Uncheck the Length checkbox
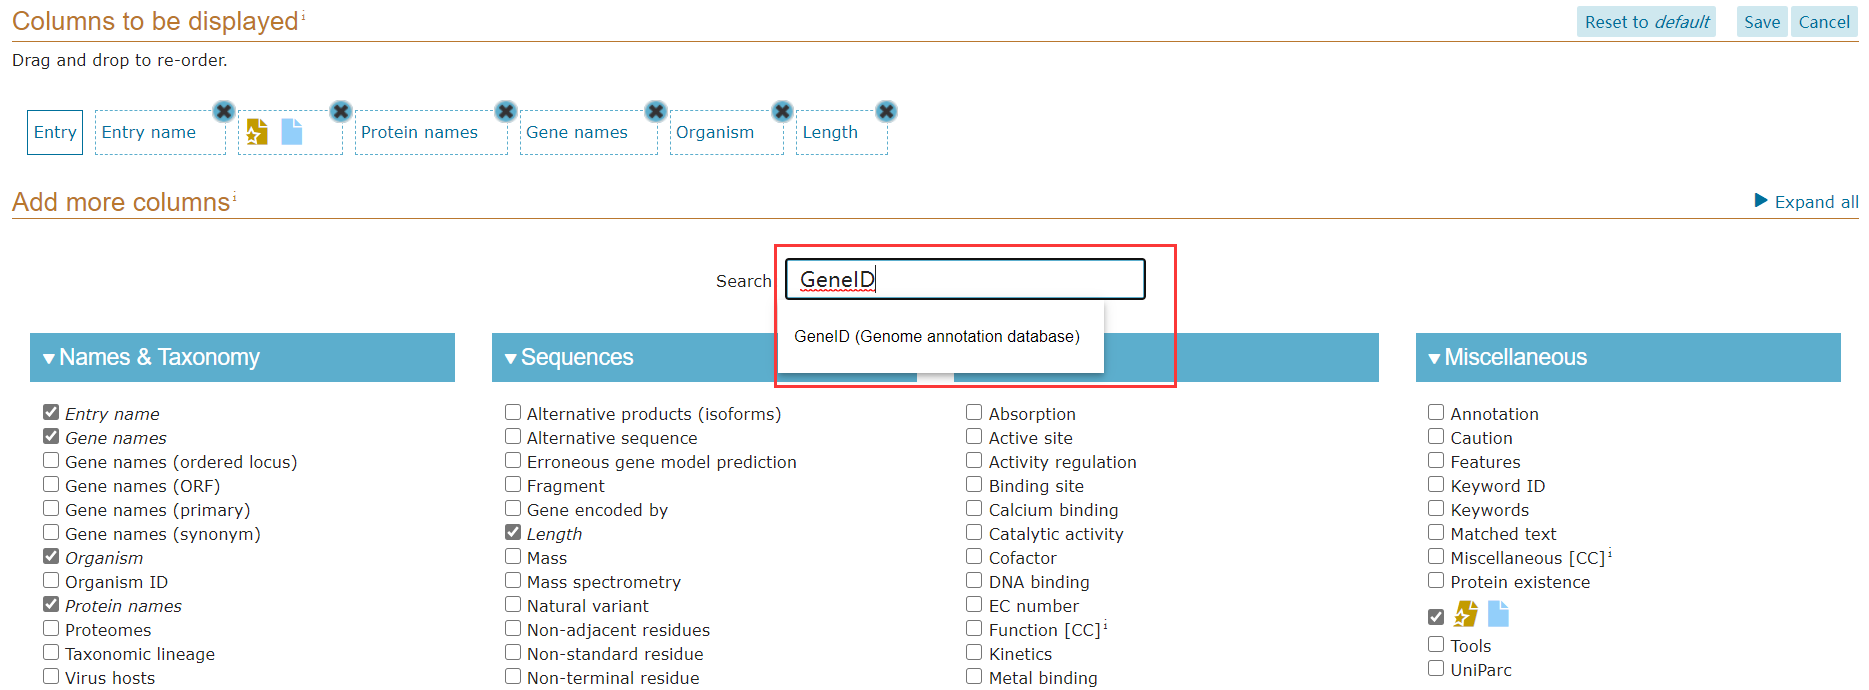 (x=513, y=532)
